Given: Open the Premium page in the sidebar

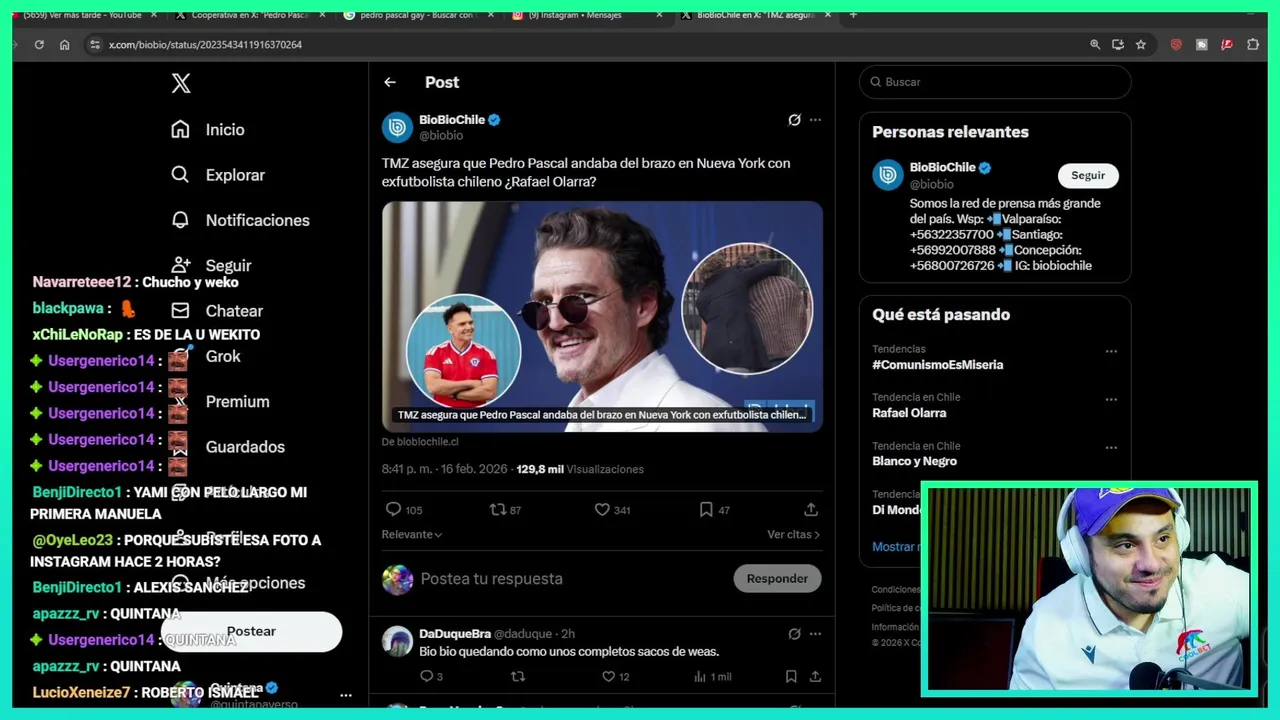Looking at the screenshot, I should pos(221,402).
